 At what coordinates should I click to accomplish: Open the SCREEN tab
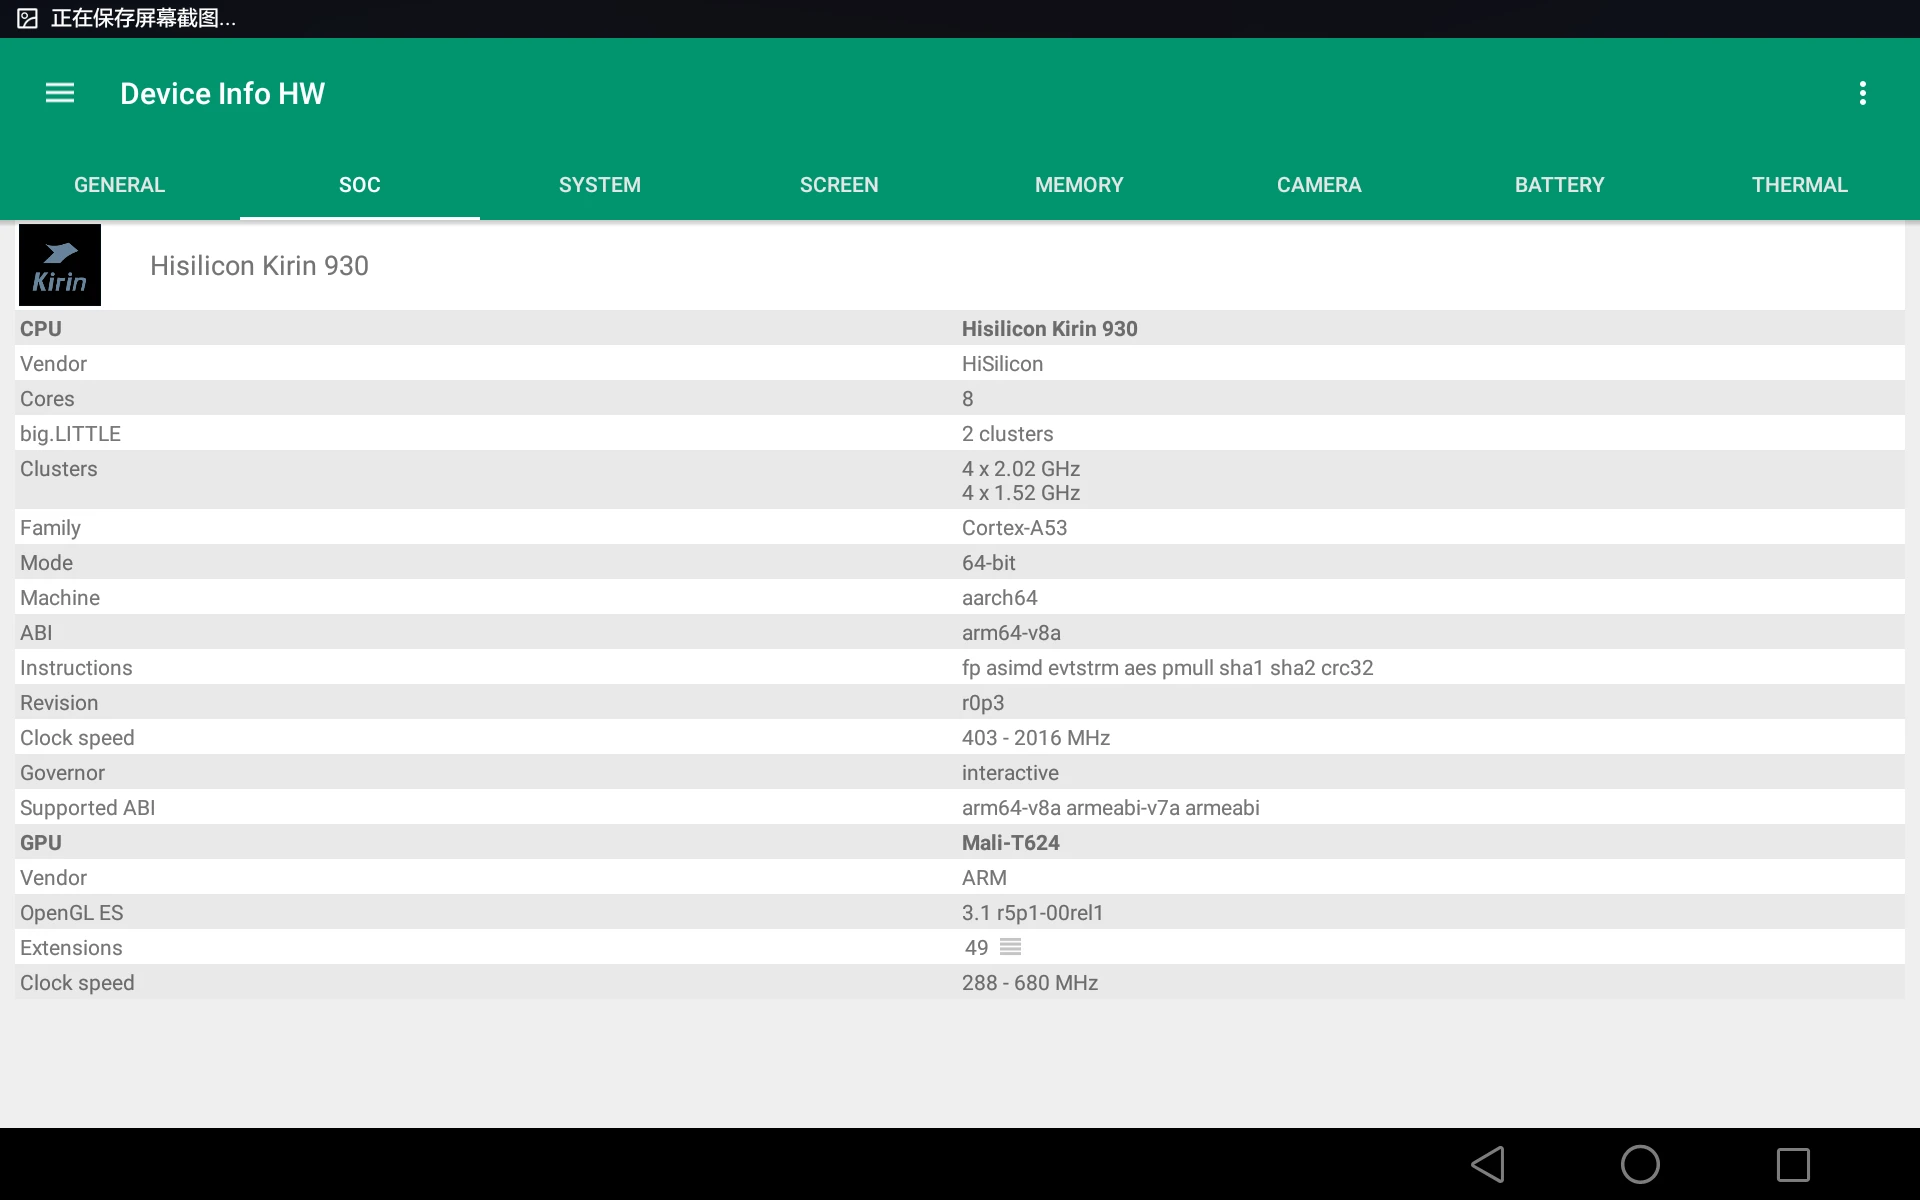tap(839, 185)
